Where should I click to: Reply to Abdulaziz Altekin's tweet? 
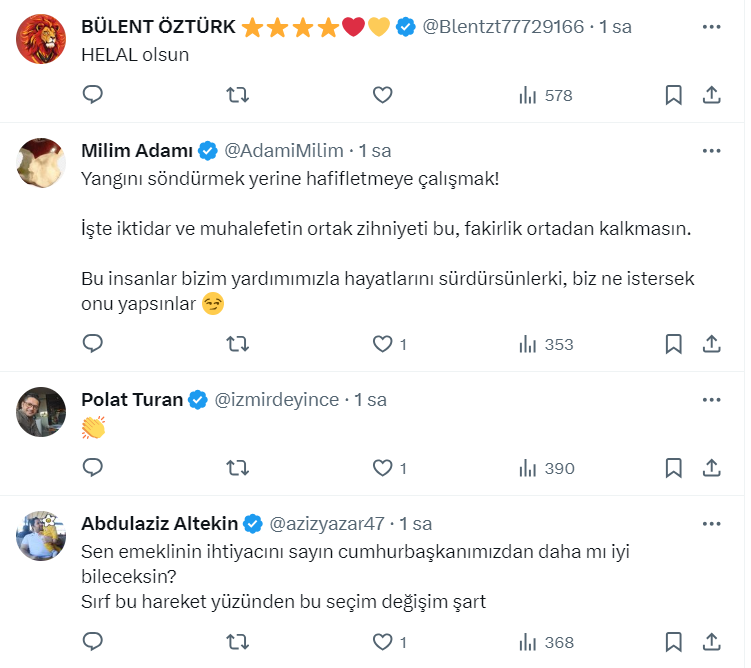93,642
